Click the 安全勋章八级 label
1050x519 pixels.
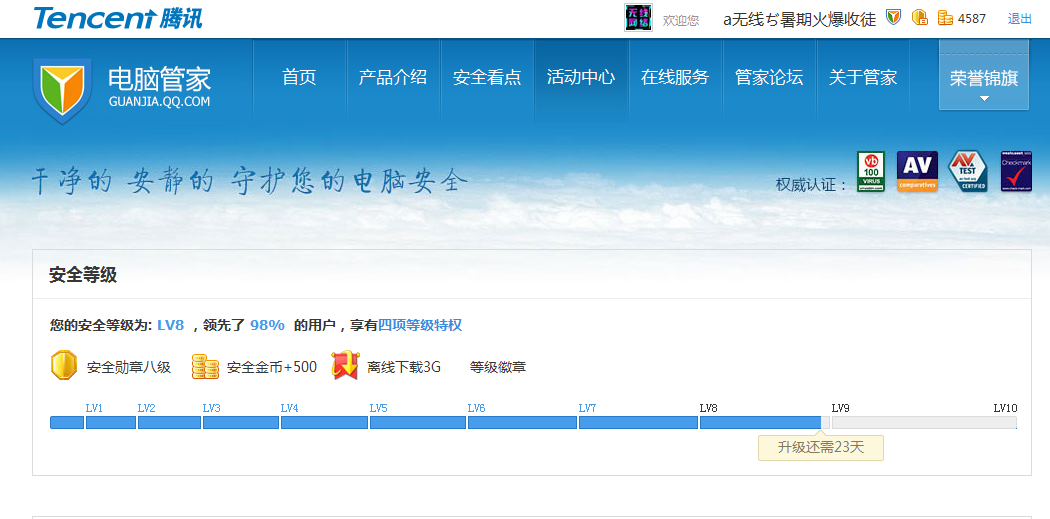[129, 367]
